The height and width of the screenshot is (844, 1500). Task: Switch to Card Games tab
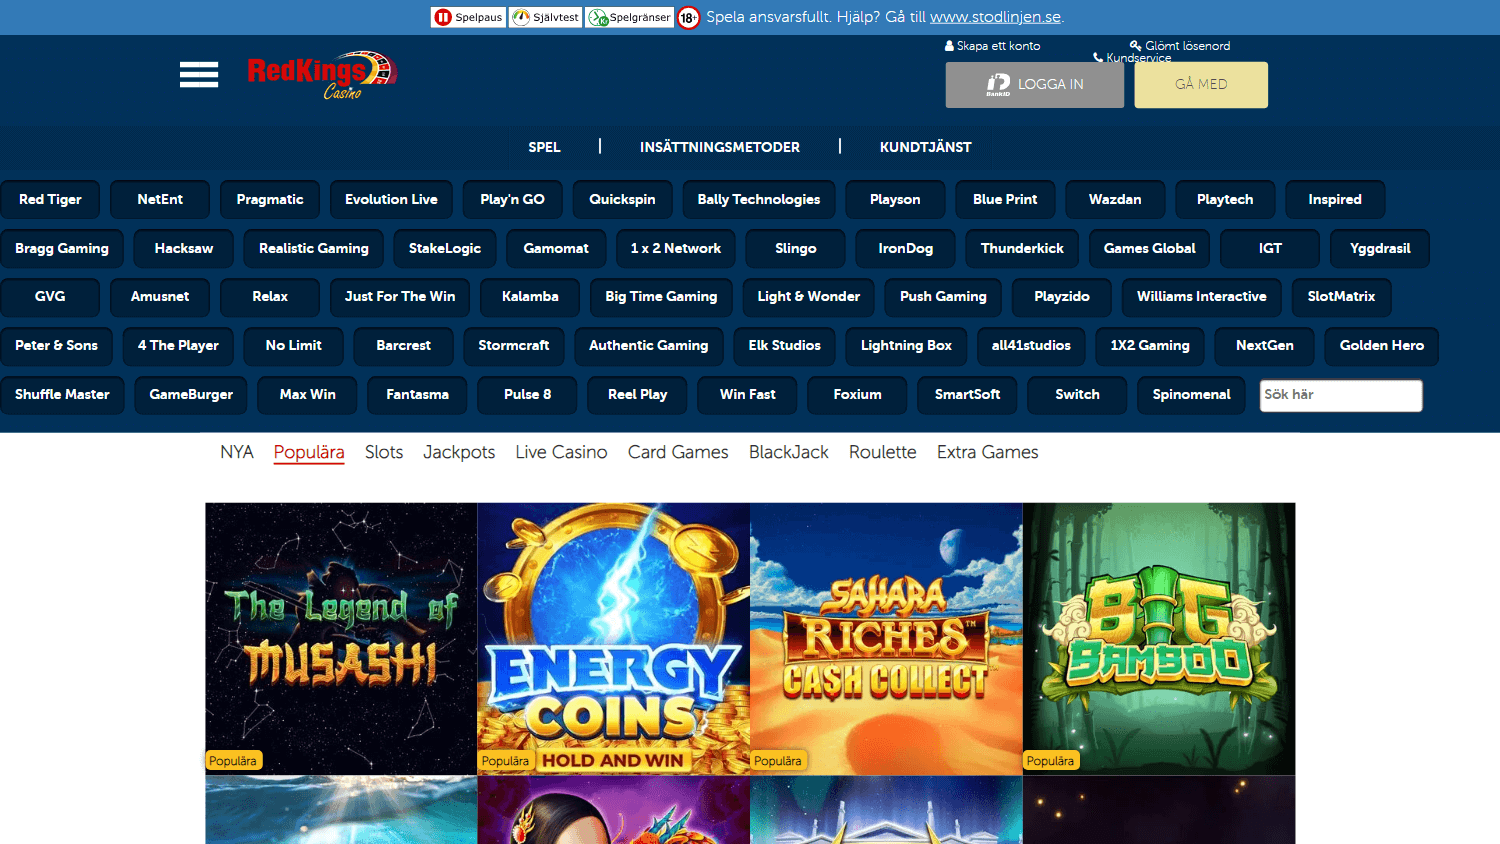pyautogui.click(x=678, y=452)
